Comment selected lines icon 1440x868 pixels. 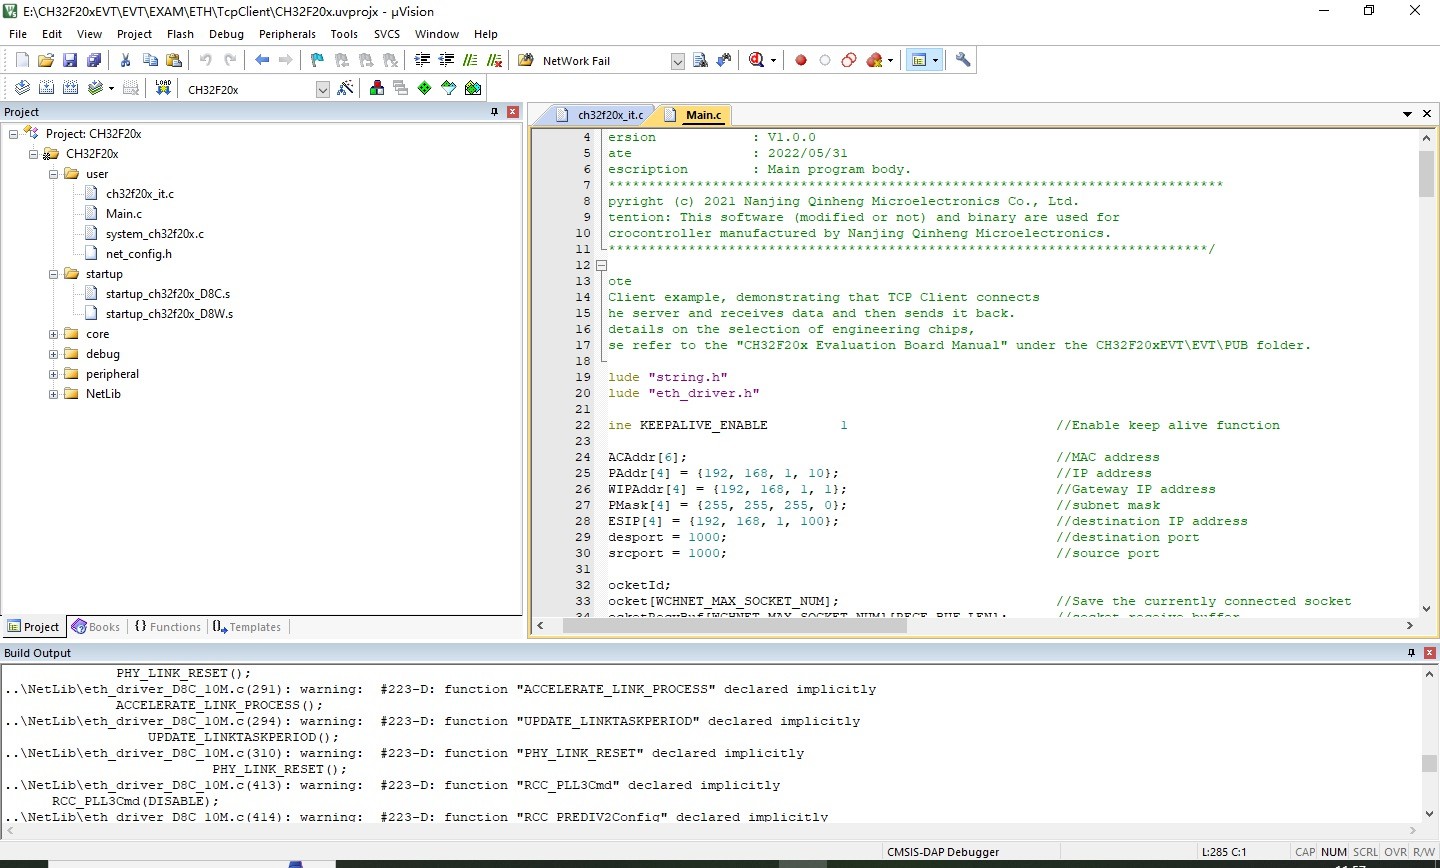click(x=470, y=60)
